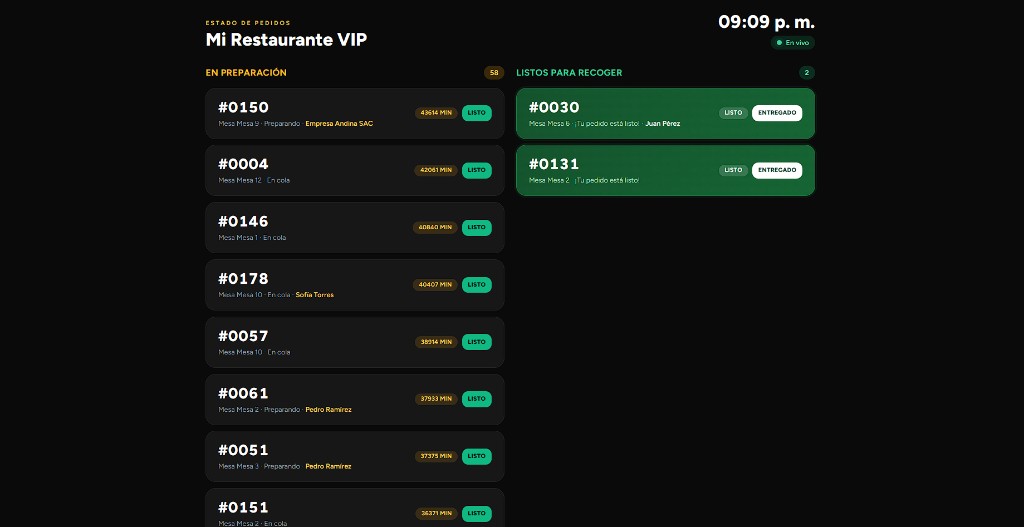Image resolution: width=1024 pixels, height=527 pixels.
Task: Click the LISTO badge on order #0131
Action: click(733, 170)
